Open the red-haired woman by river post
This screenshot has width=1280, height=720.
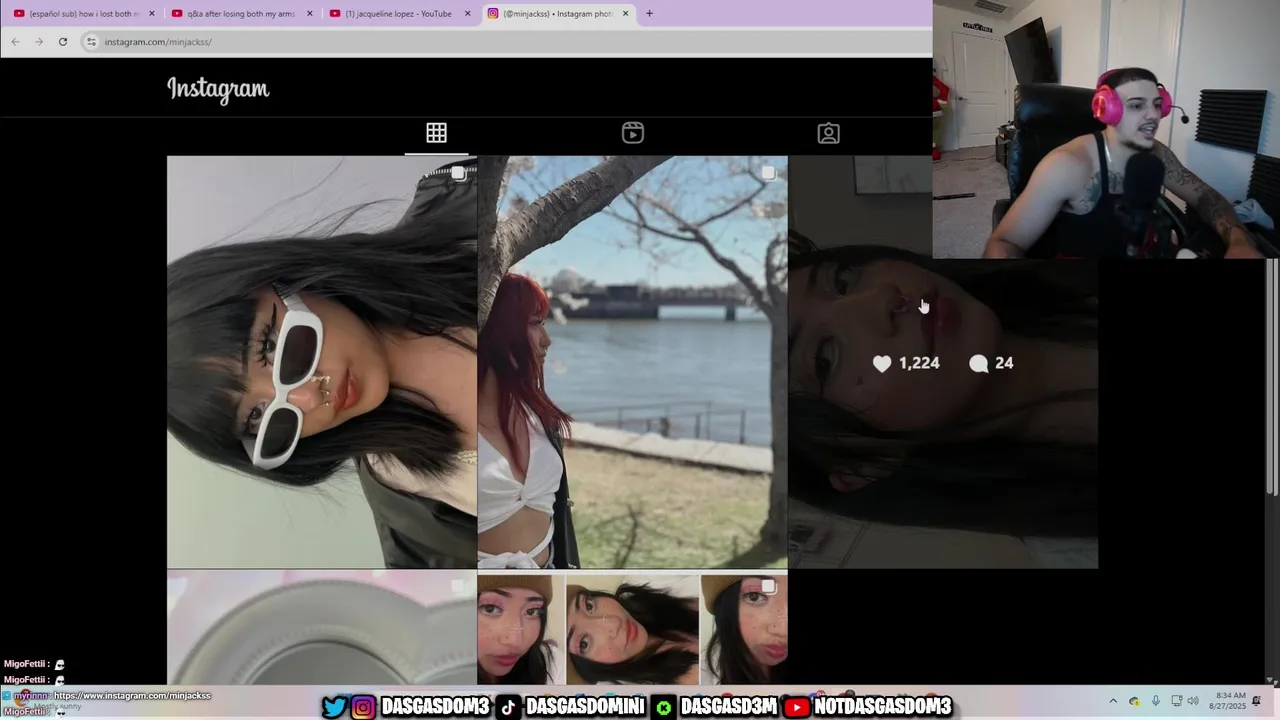tap(632, 362)
